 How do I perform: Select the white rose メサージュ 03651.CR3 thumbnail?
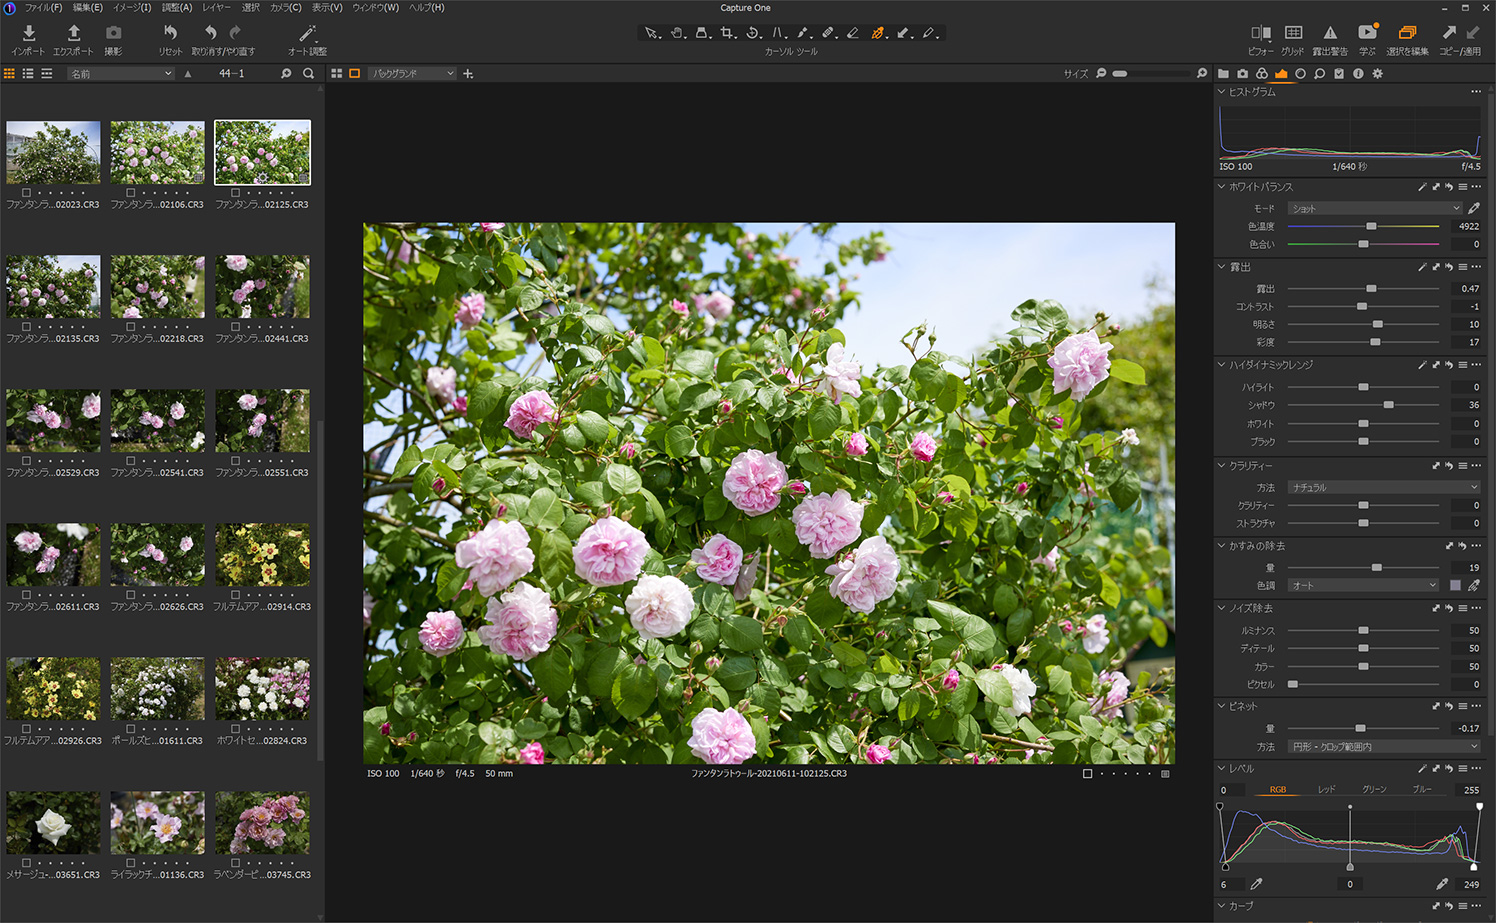pos(53,823)
